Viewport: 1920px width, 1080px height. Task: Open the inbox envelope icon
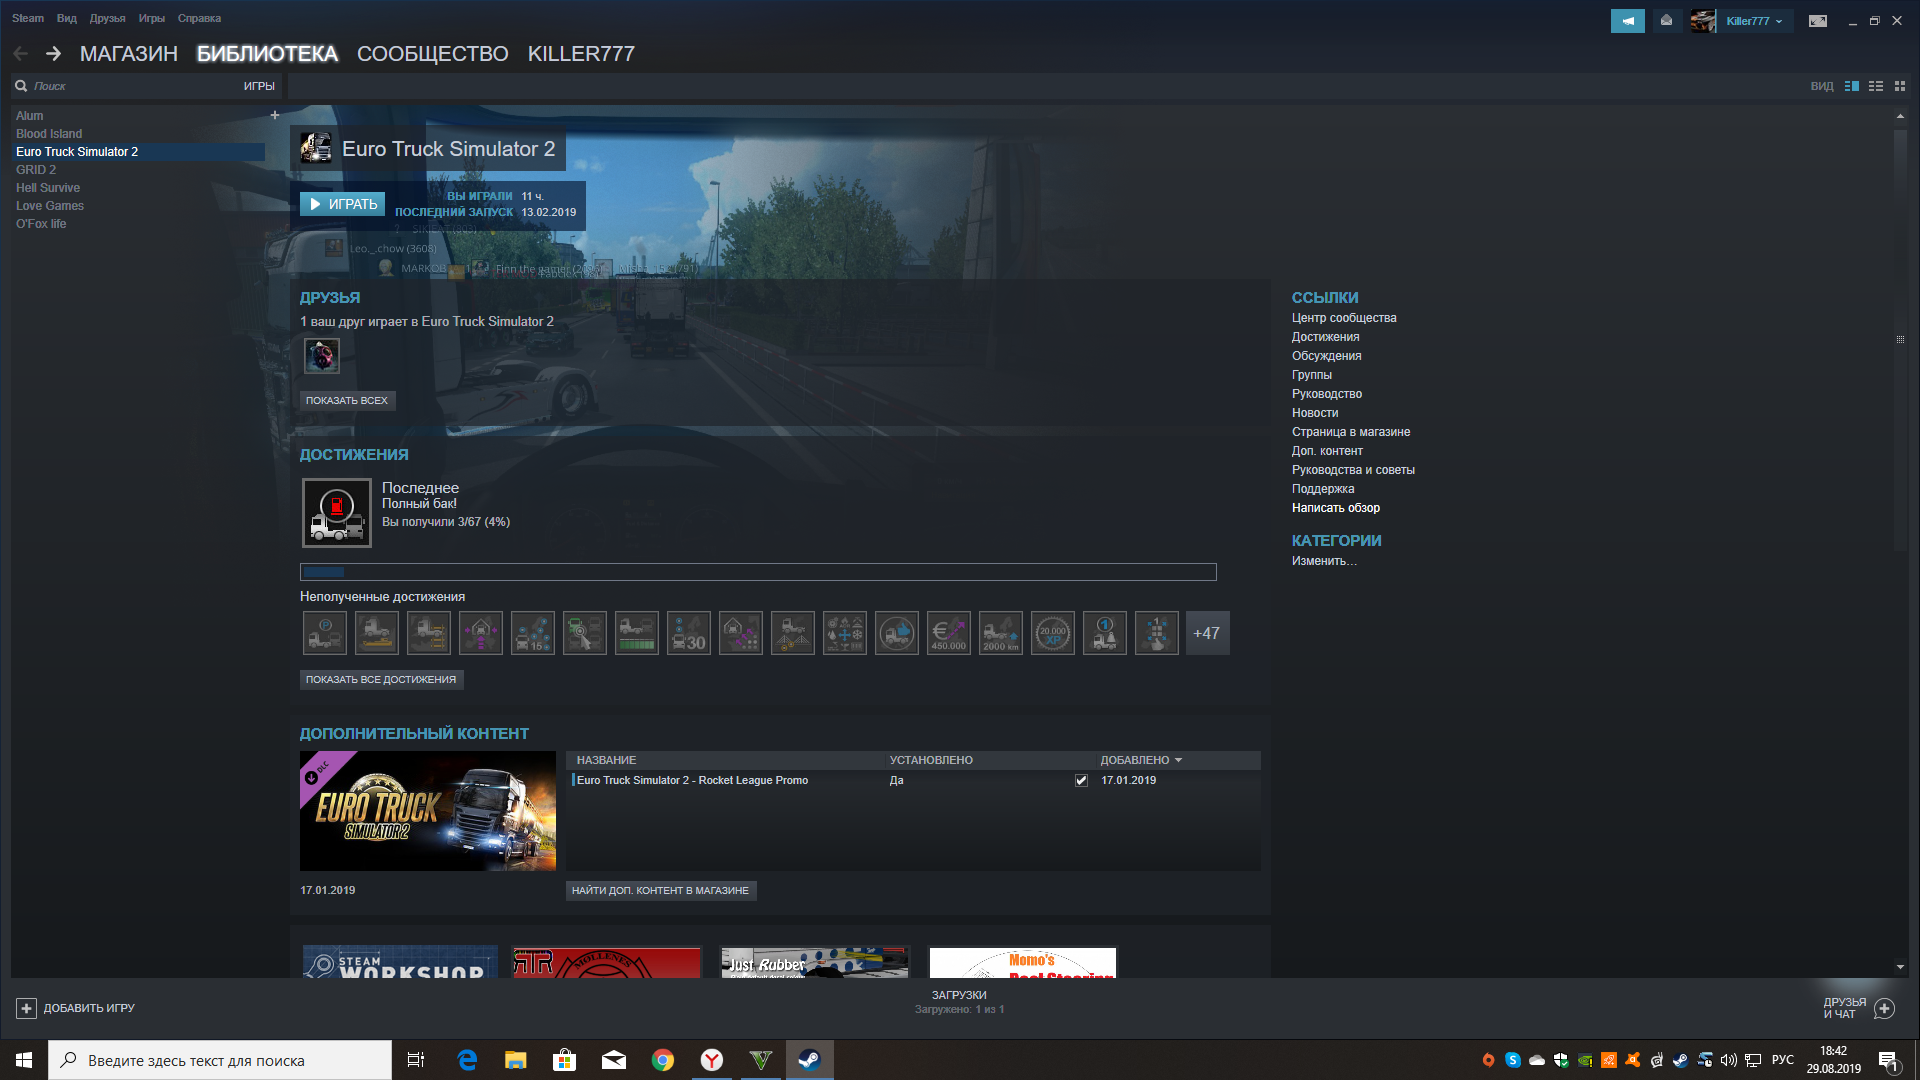click(x=1666, y=20)
